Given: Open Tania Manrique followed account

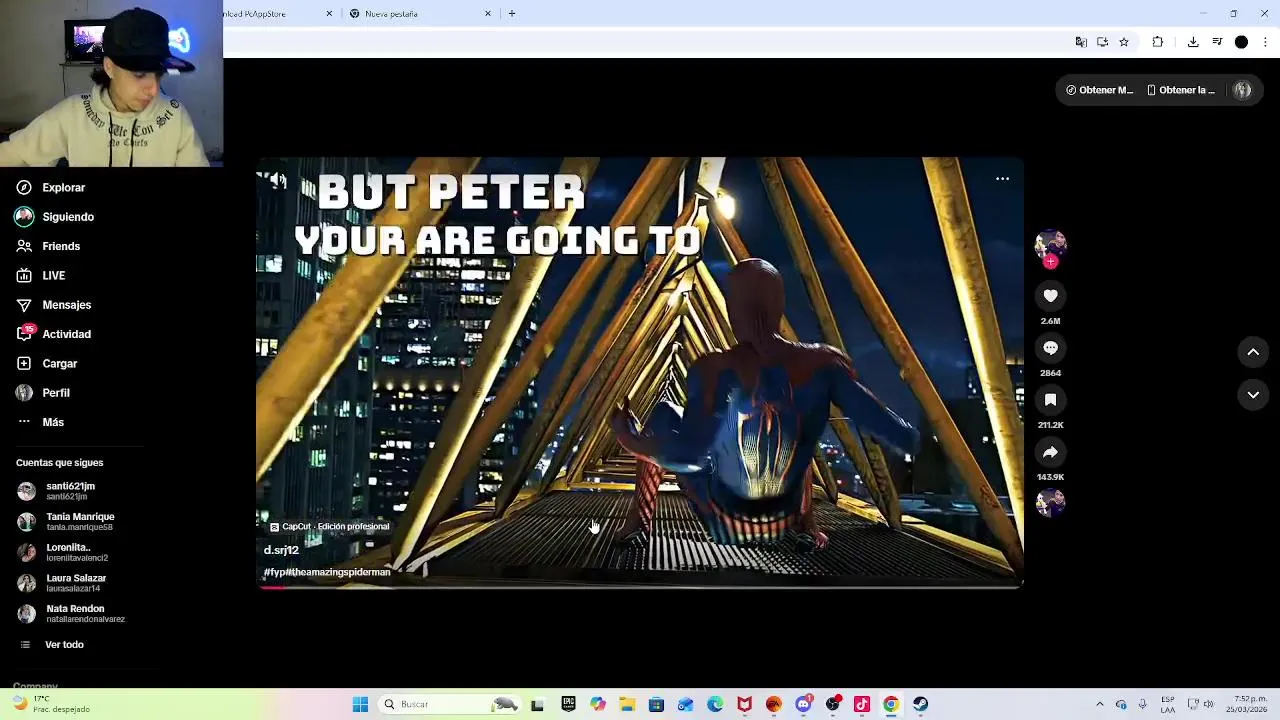Looking at the screenshot, I should coord(66,522).
